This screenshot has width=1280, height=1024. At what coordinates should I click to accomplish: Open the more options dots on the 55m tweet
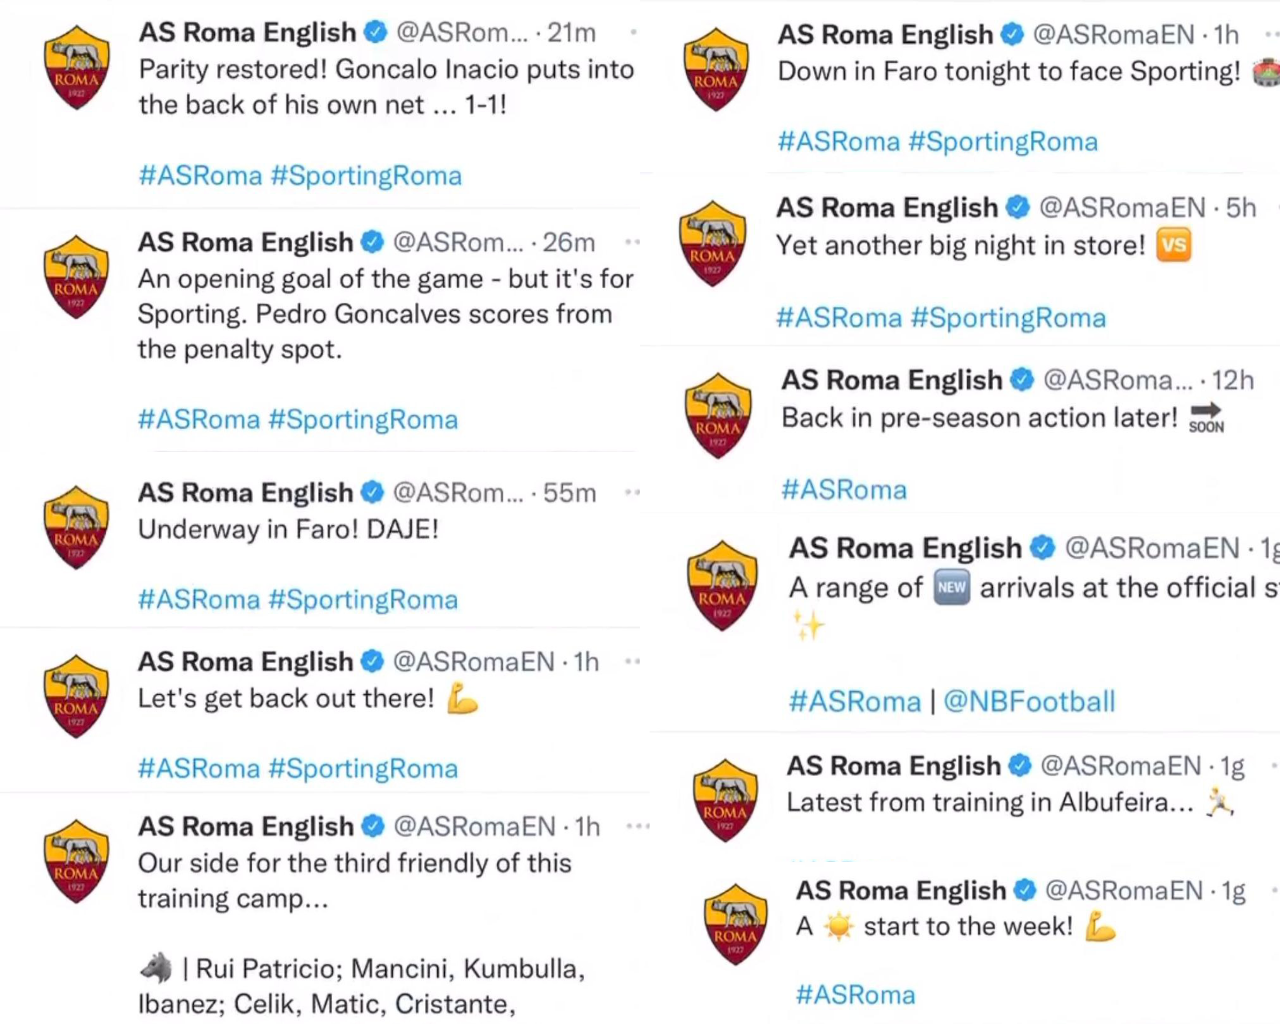(x=632, y=492)
